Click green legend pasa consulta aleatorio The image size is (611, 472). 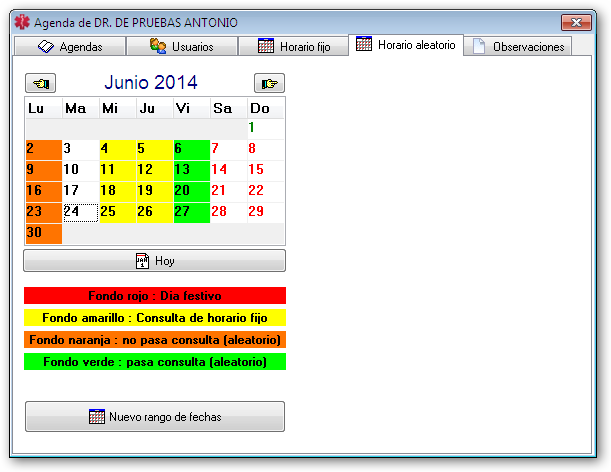[x=155, y=362]
